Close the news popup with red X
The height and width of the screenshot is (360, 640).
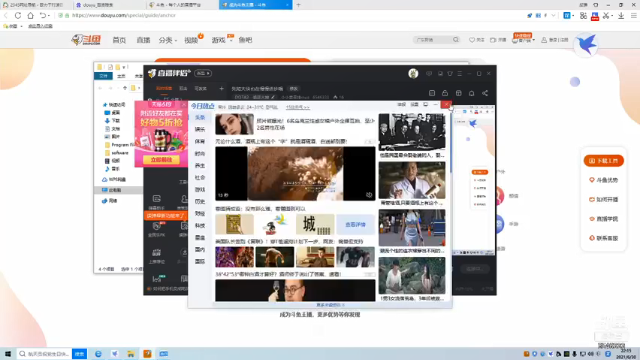click(447, 104)
